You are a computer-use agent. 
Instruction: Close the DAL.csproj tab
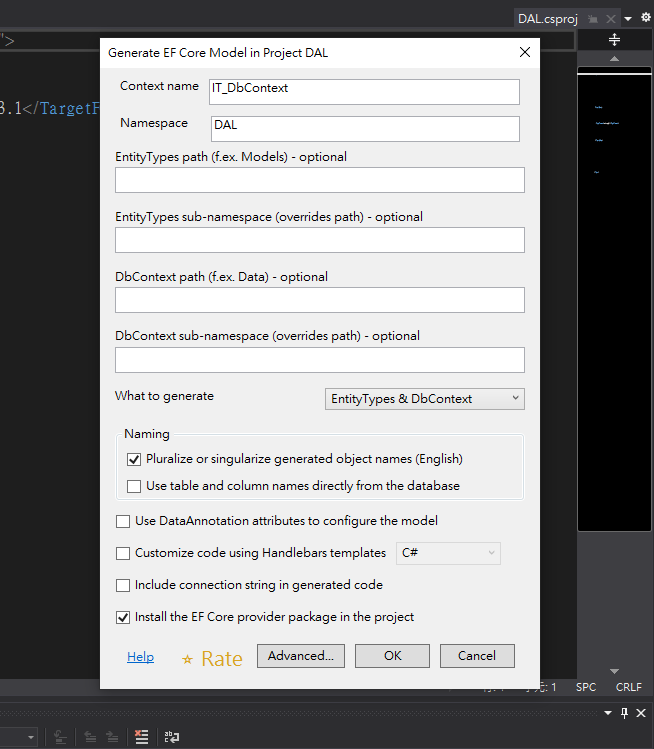pyautogui.click(x=611, y=19)
